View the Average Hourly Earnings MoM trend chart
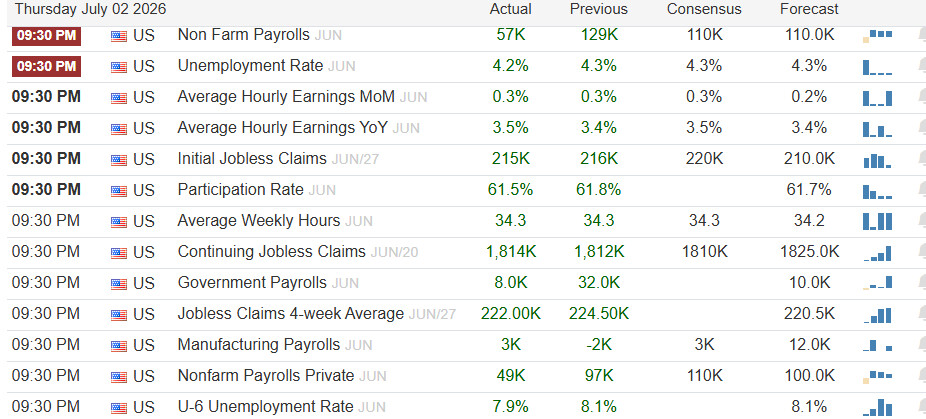The width and height of the screenshot is (926, 419). [x=878, y=98]
